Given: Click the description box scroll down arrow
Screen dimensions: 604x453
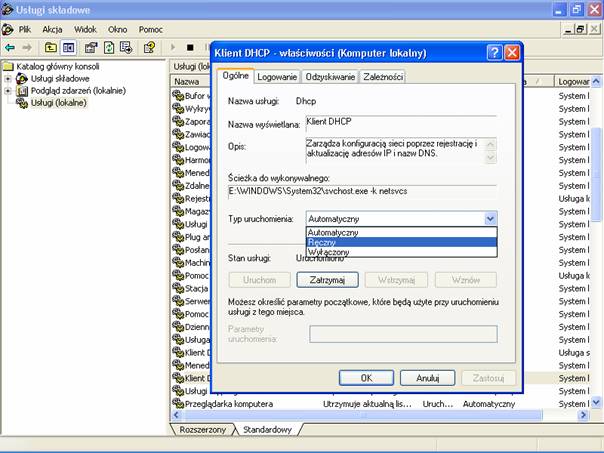Looking at the screenshot, I should [x=491, y=157].
